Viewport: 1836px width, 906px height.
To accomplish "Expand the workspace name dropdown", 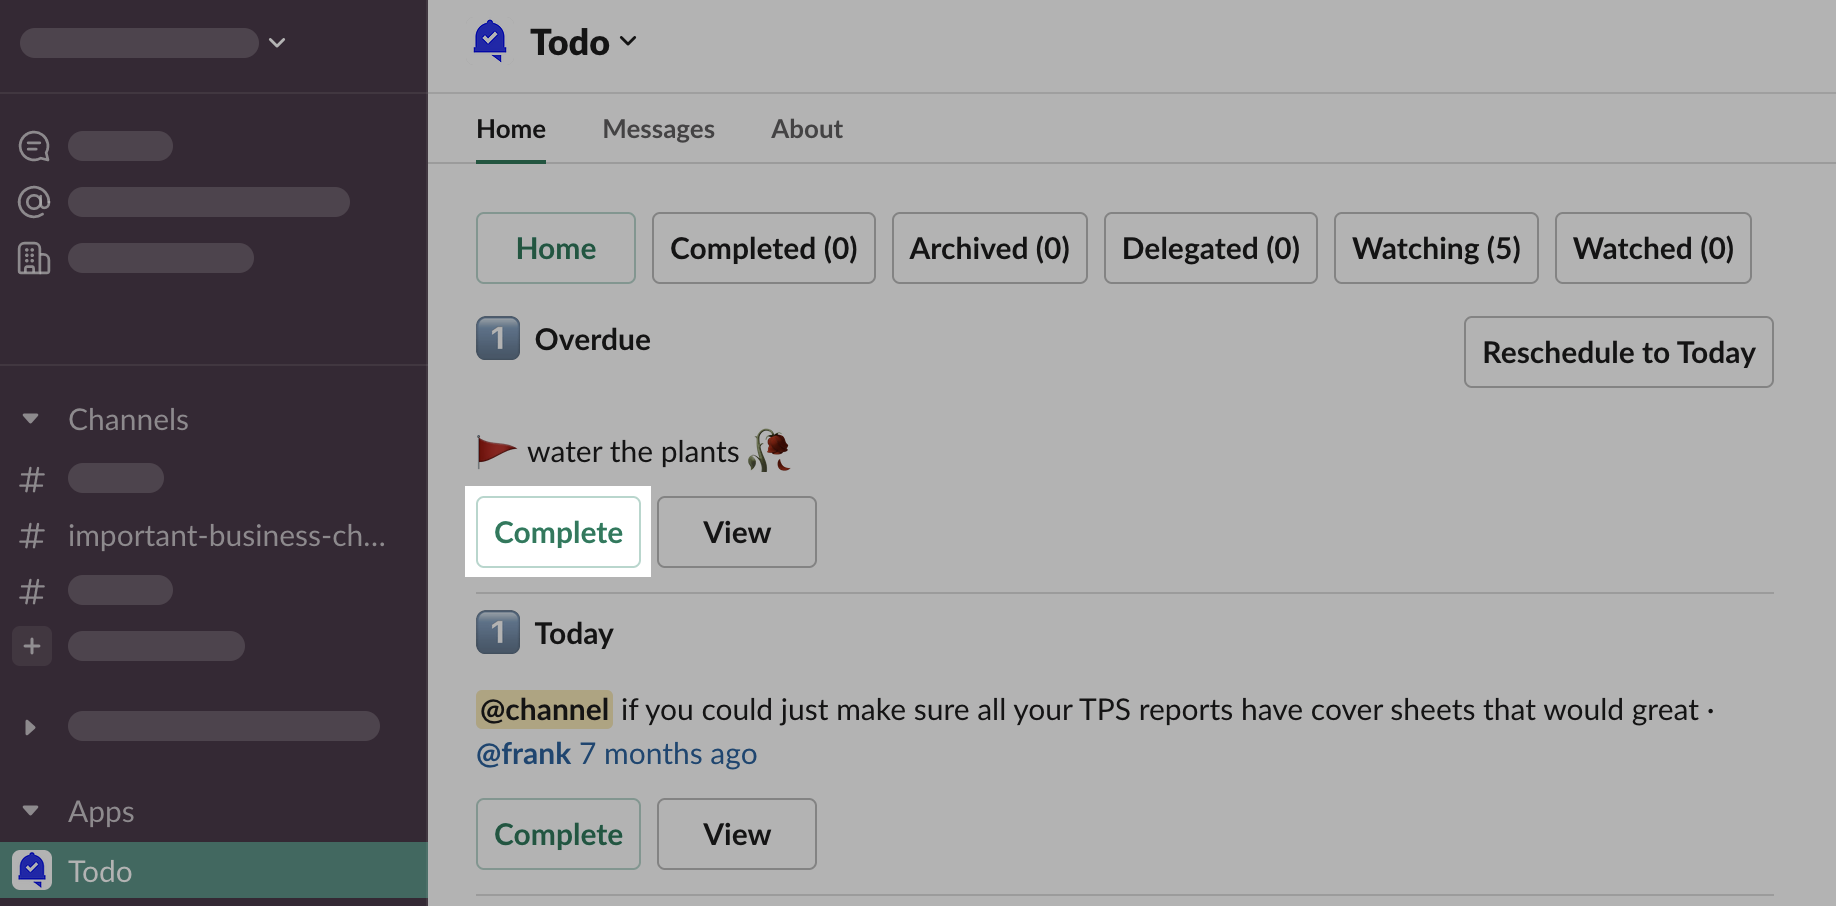I will (277, 42).
